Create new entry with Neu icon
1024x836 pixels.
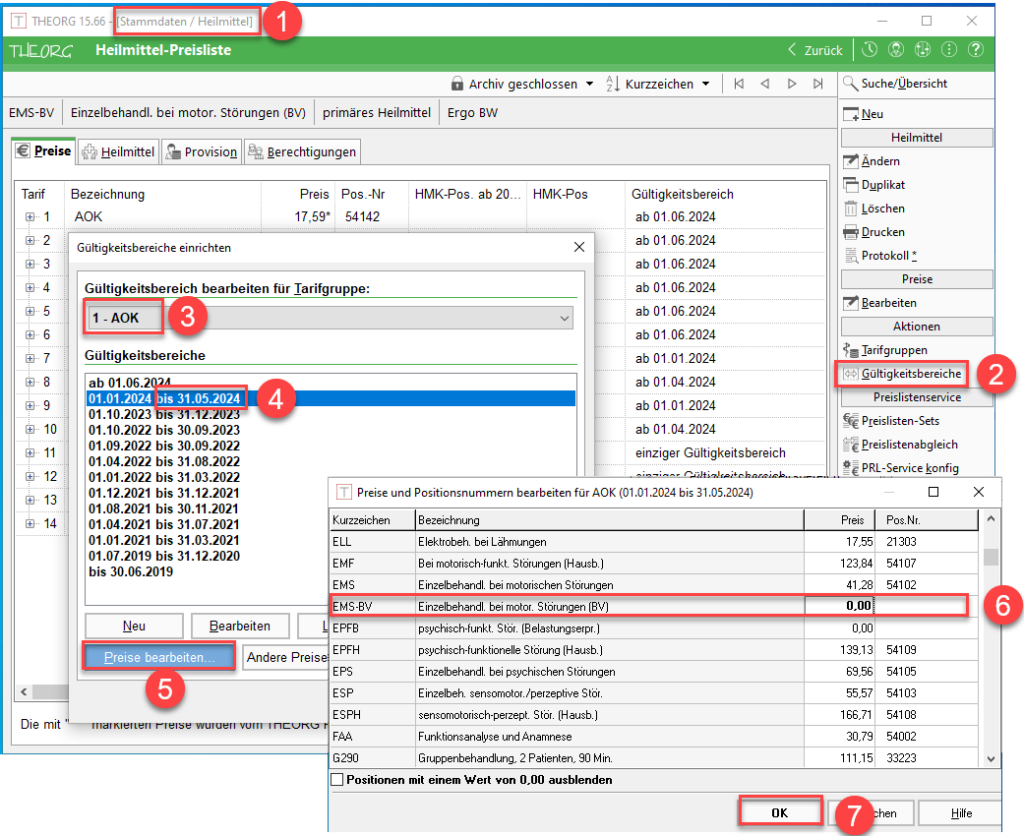click(851, 114)
